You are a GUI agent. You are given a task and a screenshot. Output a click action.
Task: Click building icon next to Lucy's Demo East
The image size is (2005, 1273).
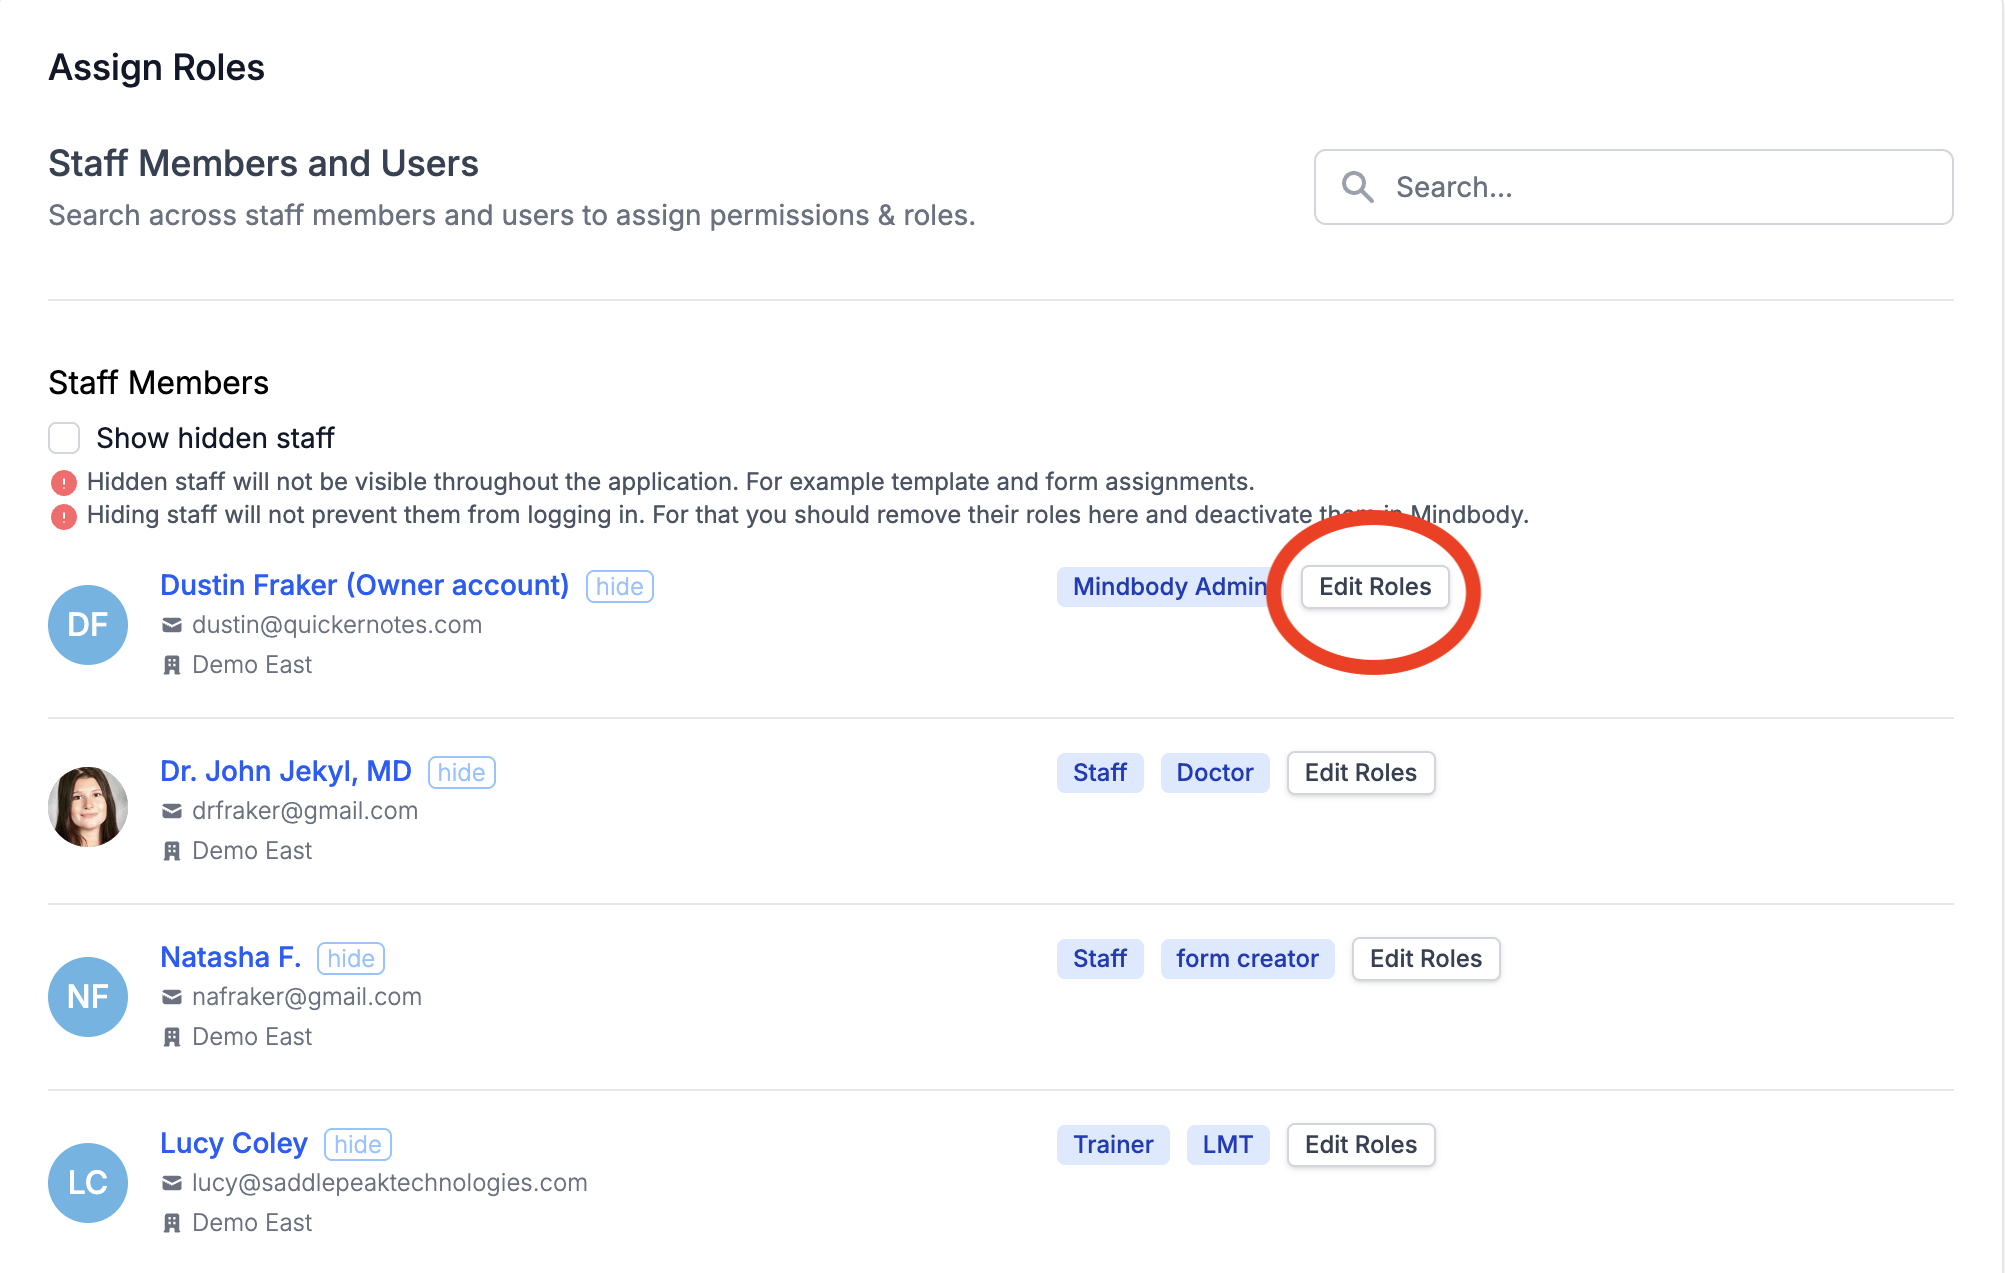pos(172,1223)
